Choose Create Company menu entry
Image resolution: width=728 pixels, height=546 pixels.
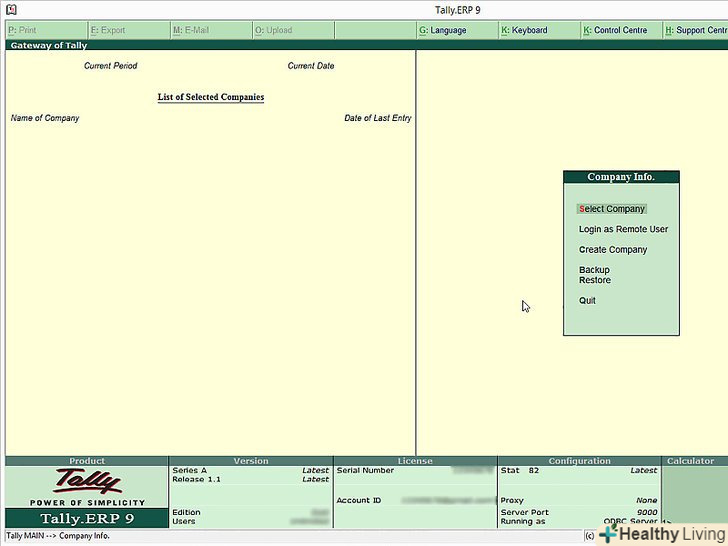point(612,250)
